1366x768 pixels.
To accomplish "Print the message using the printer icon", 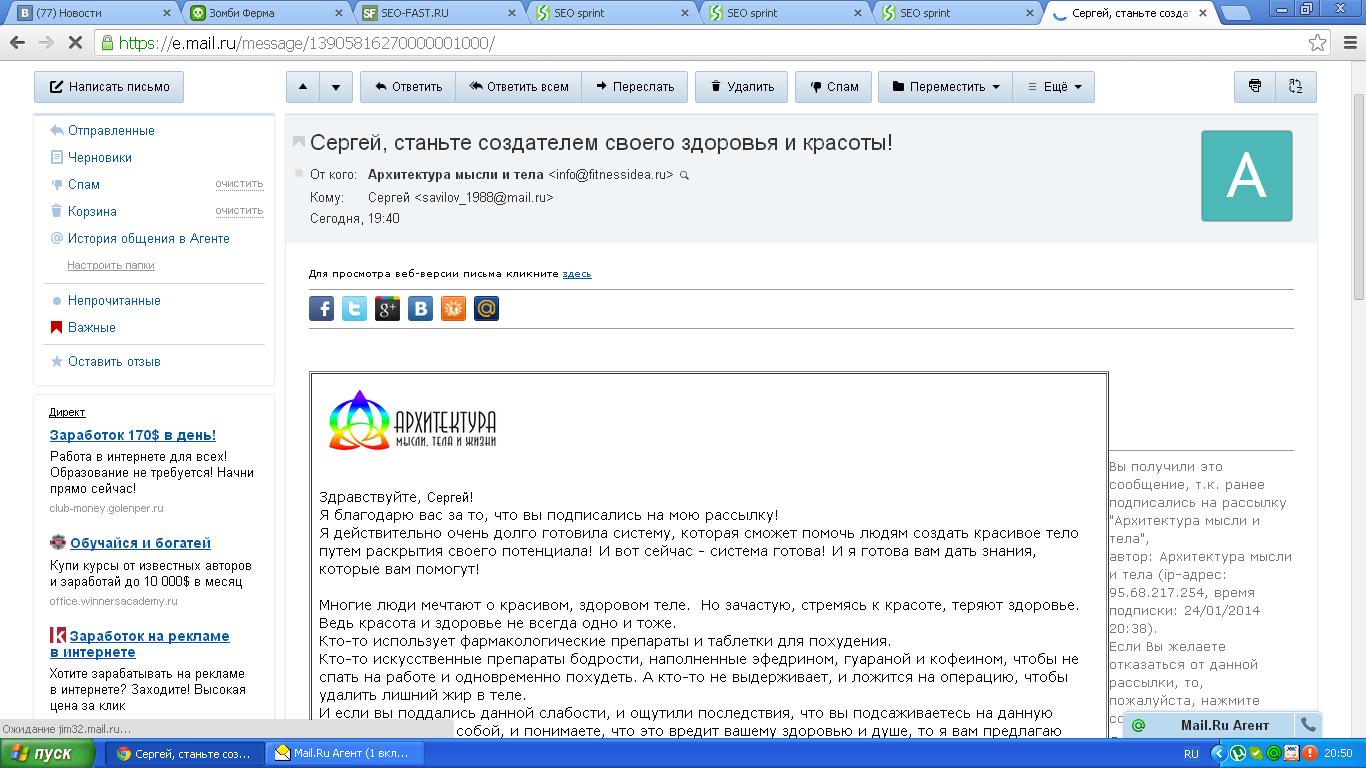I will click(1255, 87).
